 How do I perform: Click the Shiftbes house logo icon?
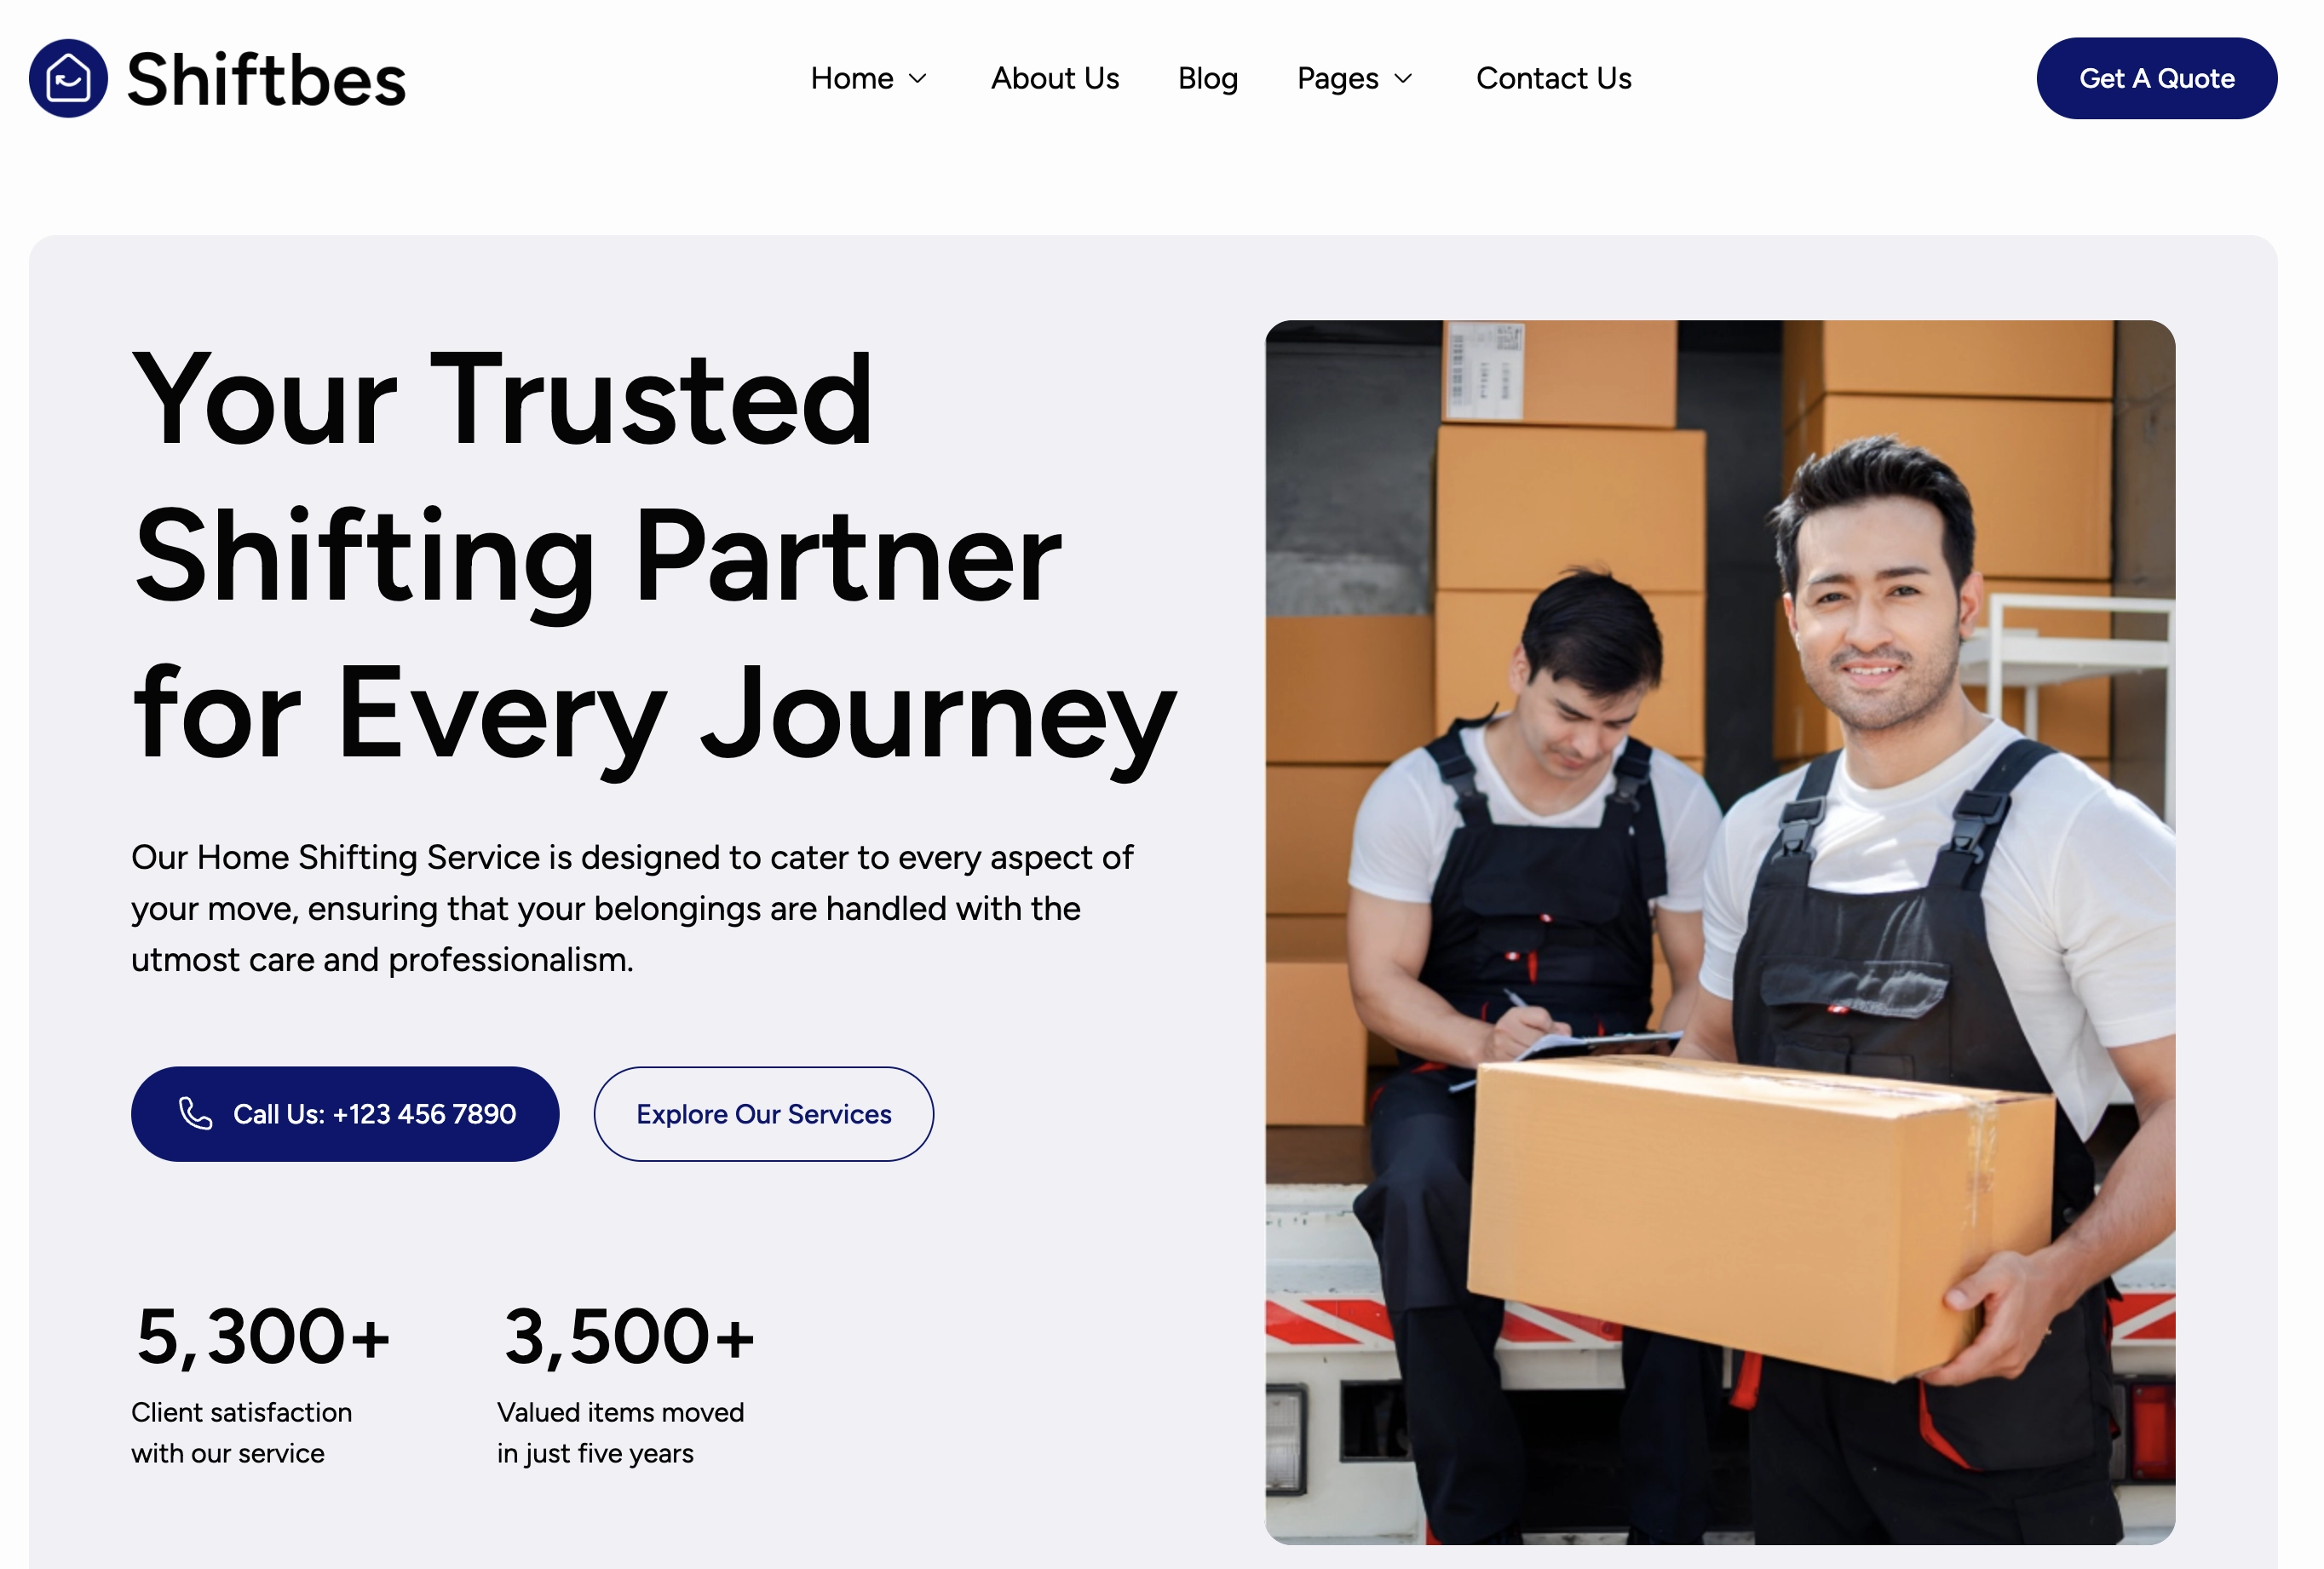pyautogui.click(x=68, y=78)
